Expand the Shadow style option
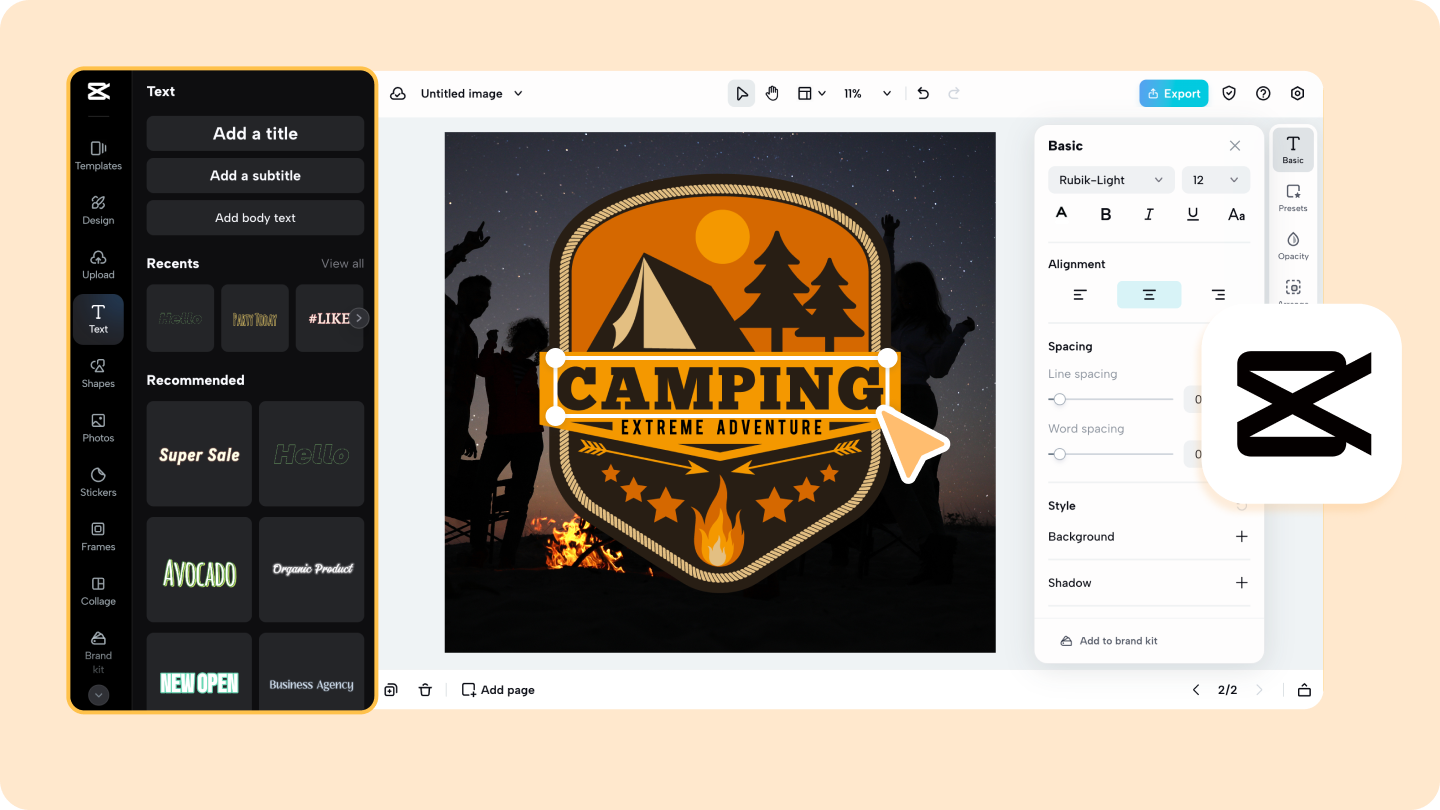Screen dimensions: 1440x810 pos(1241,583)
